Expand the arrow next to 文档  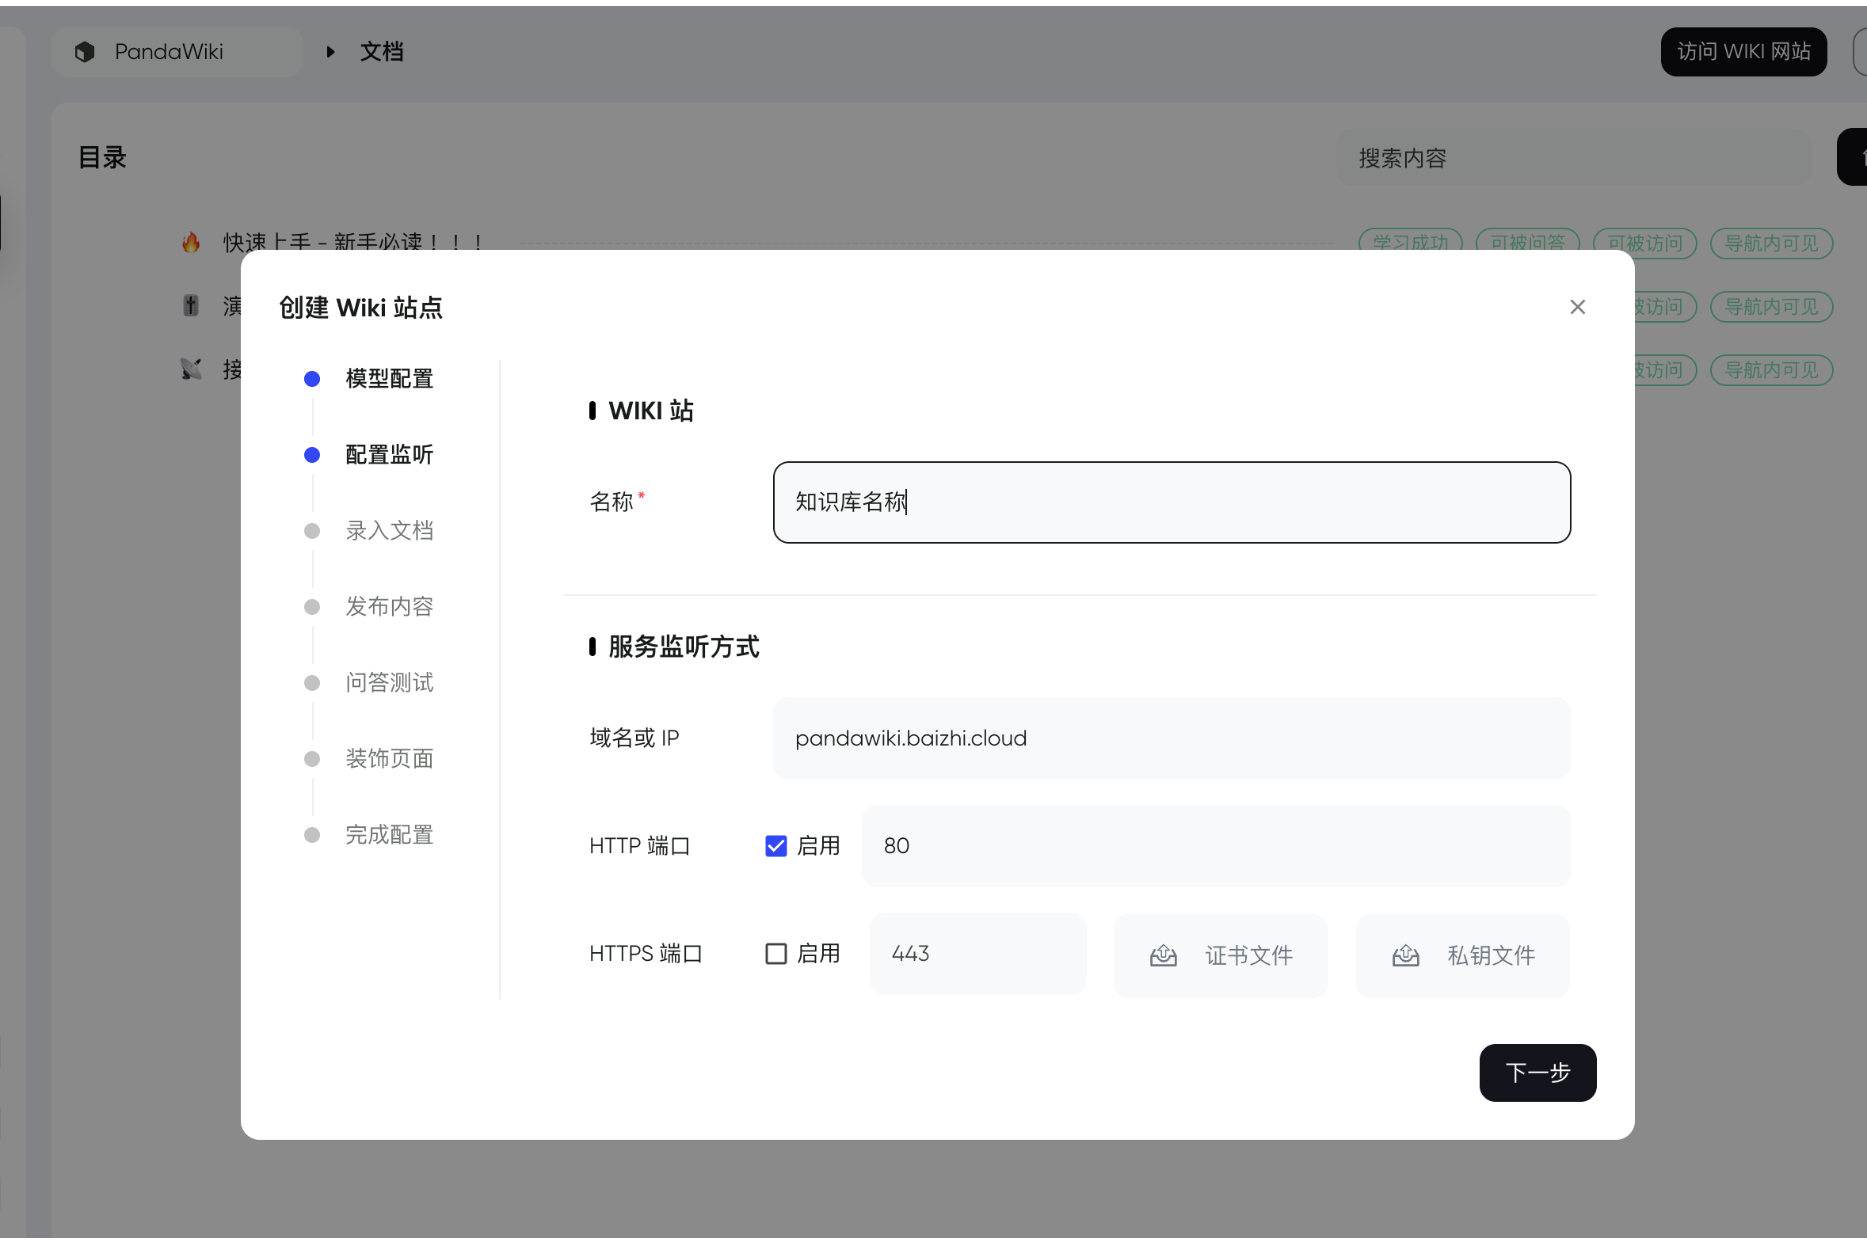pos(330,52)
